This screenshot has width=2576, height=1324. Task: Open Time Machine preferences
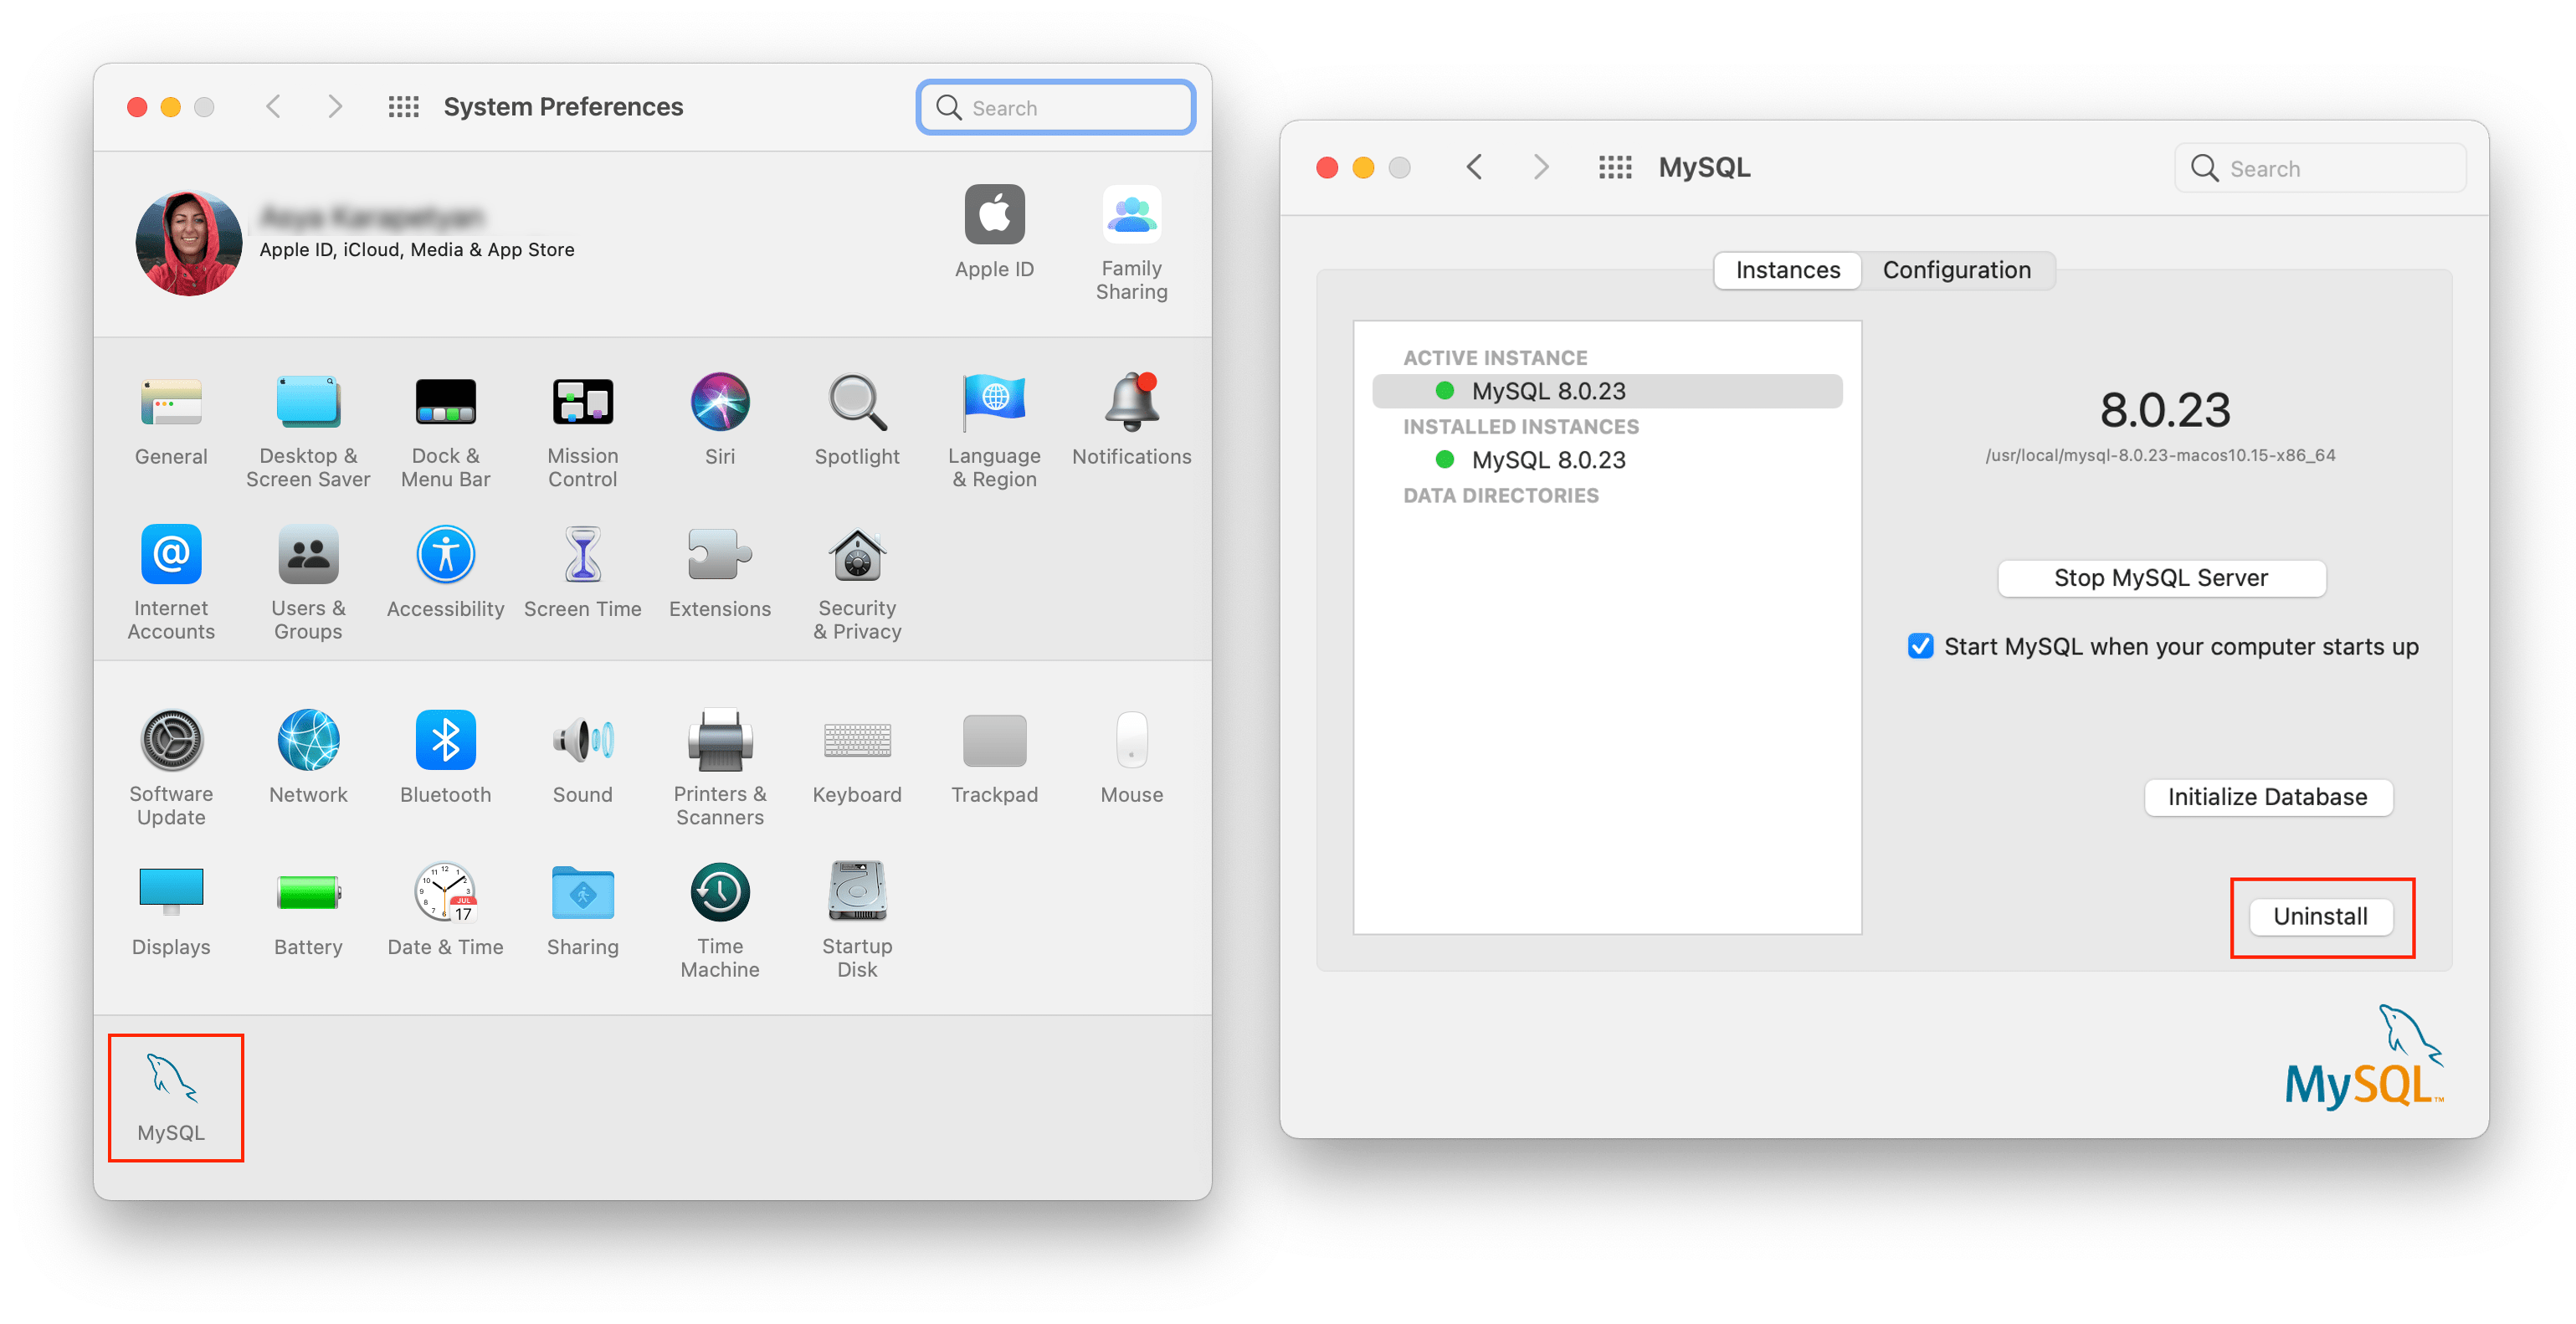[x=719, y=921]
